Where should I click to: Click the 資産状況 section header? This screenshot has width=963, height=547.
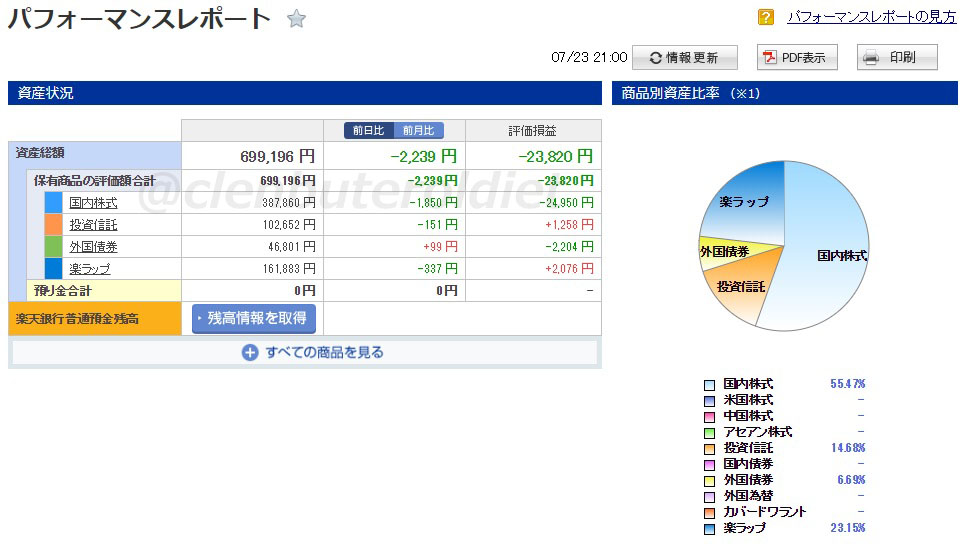305,93
